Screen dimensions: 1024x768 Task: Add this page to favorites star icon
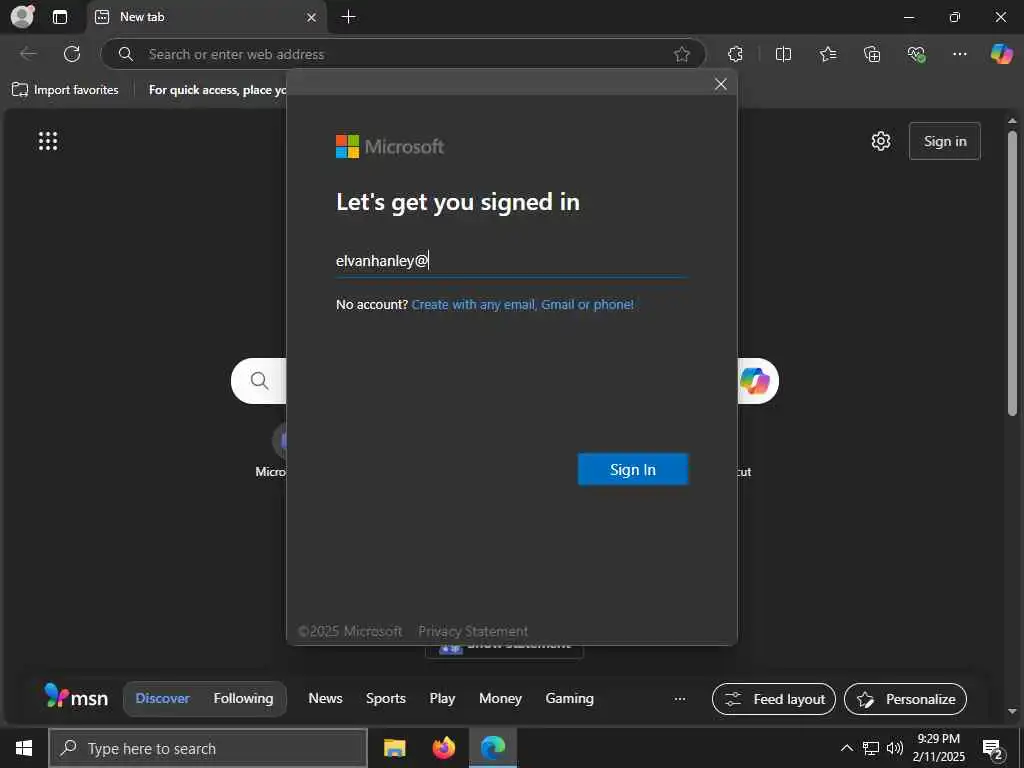pyautogui.click(x=682, y=54)
